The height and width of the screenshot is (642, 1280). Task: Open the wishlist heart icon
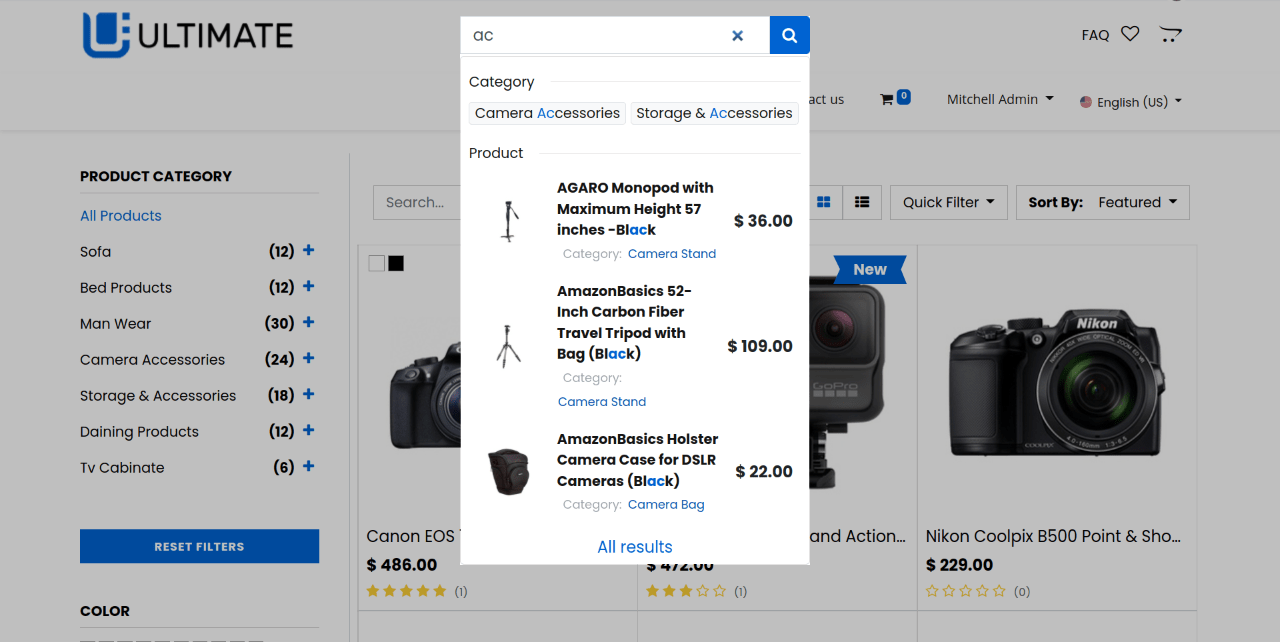(1130, 34)
